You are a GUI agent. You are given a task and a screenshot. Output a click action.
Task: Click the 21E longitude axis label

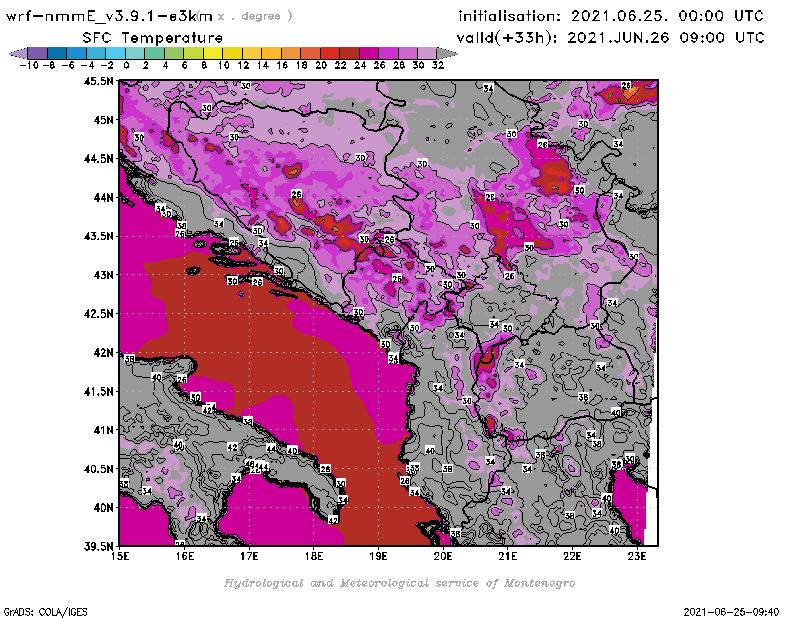[x=508, y=556]
